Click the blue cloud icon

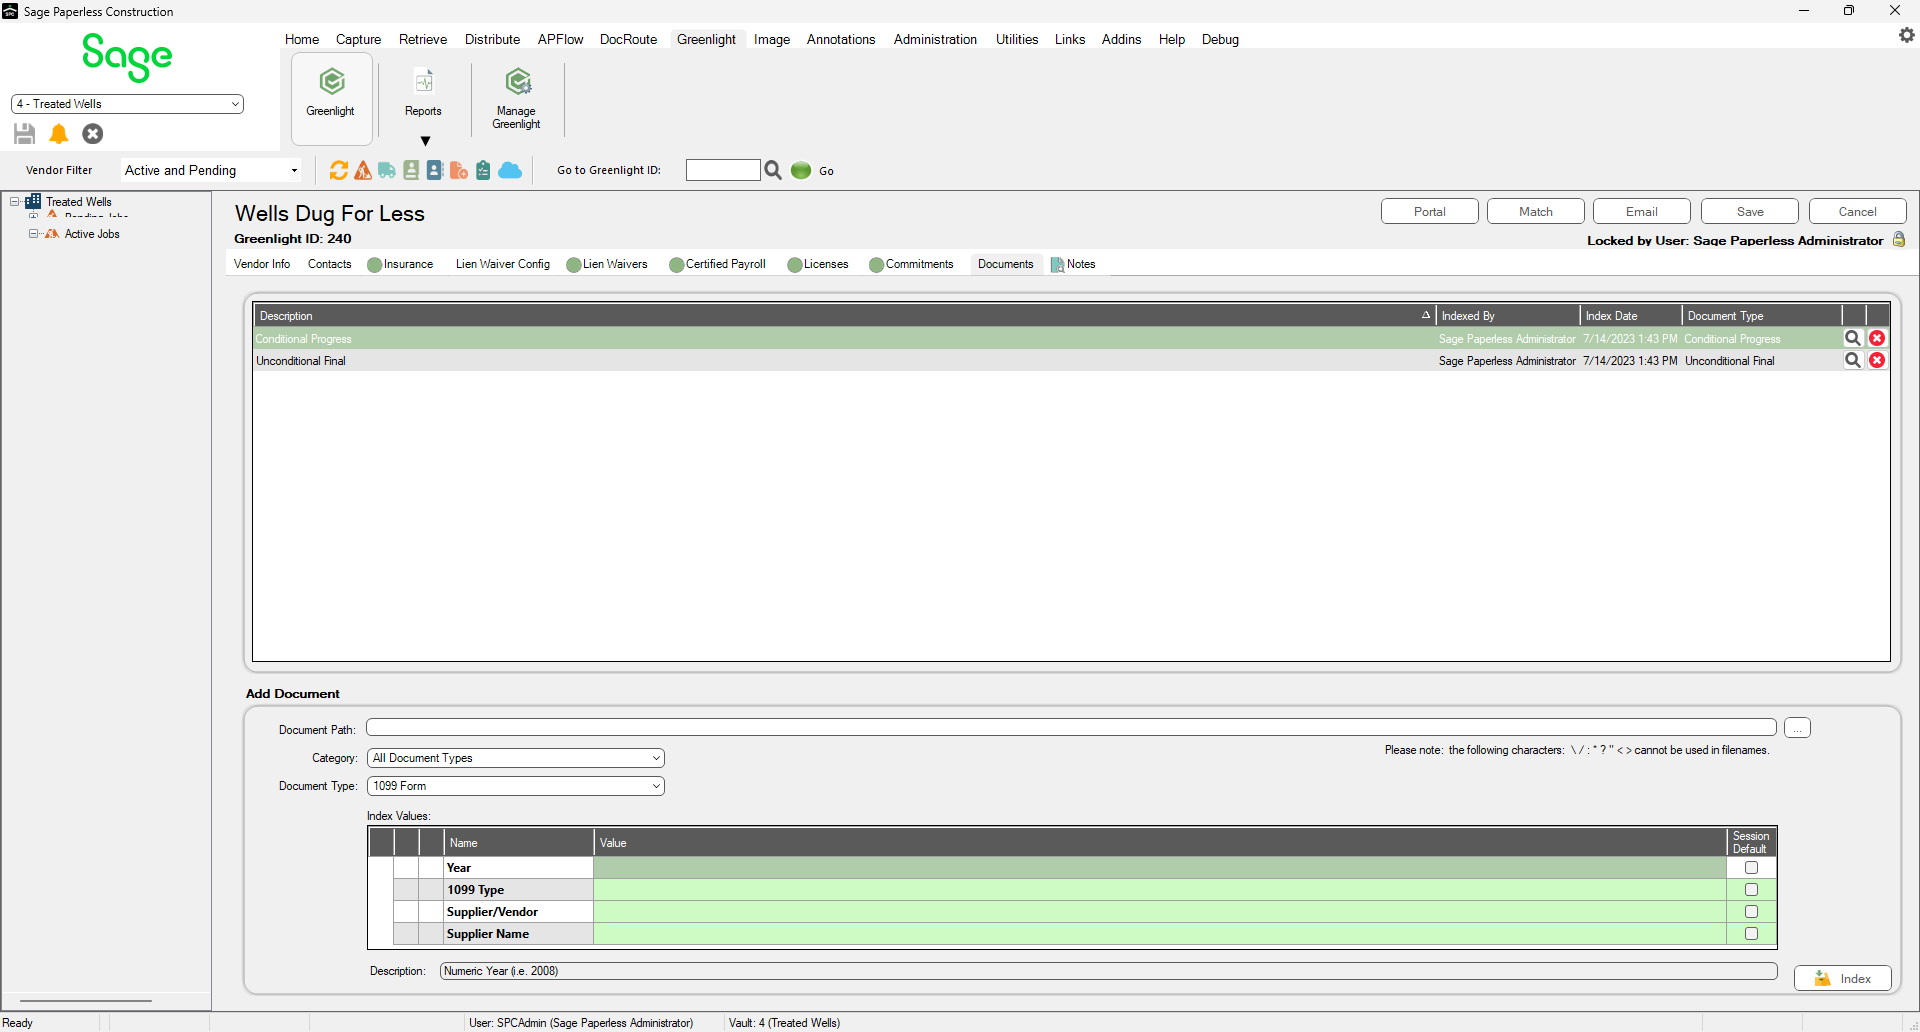click(510, 171)
